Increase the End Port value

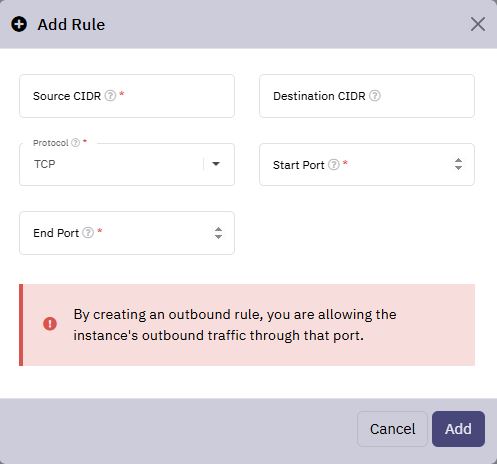[218, 229]
